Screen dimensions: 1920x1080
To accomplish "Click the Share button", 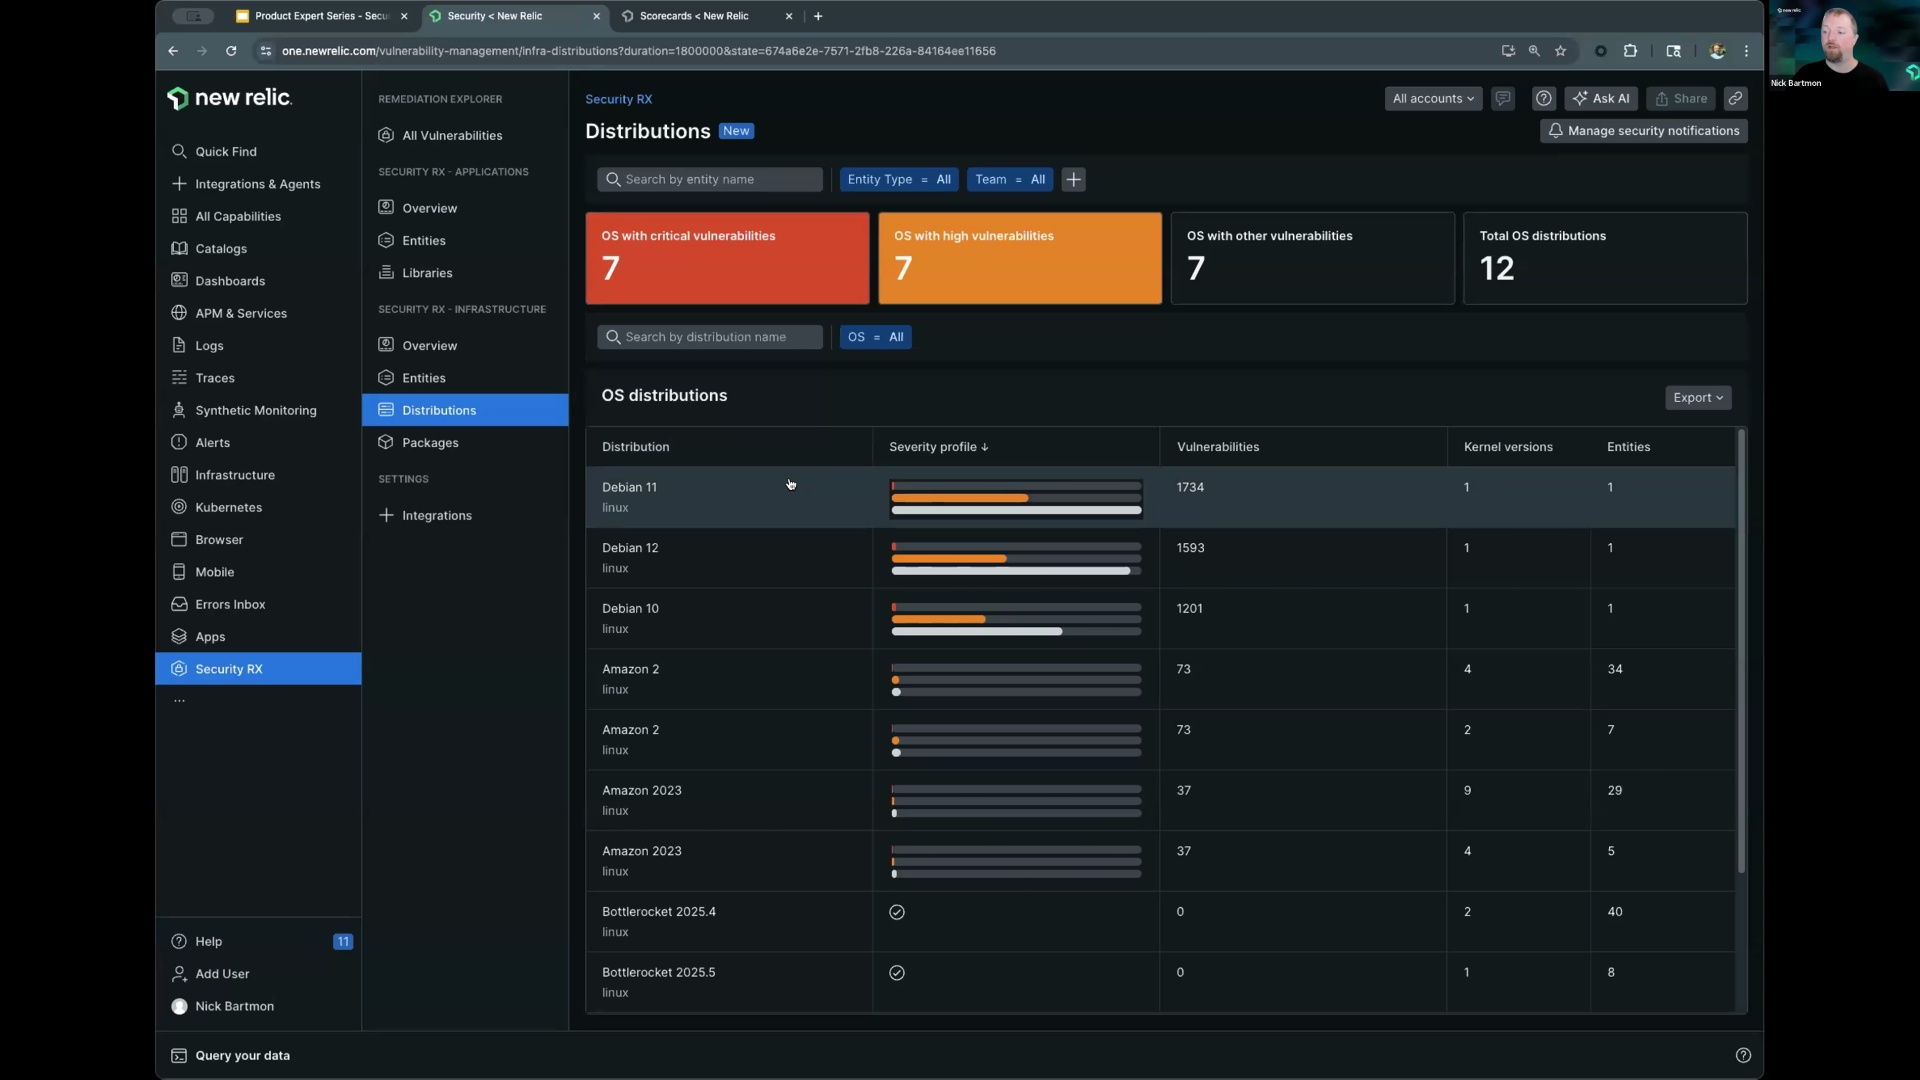I will pyautogui.click(x=1681, y=99).
